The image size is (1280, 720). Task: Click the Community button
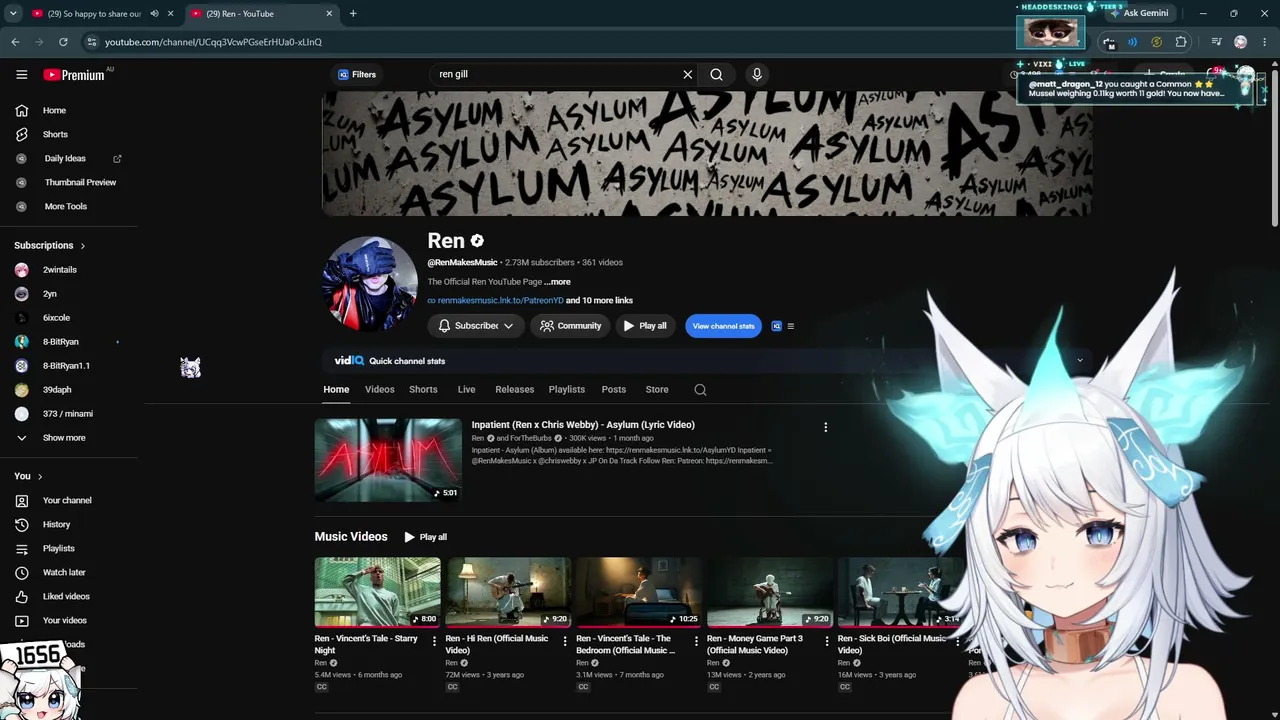point(571,326)
